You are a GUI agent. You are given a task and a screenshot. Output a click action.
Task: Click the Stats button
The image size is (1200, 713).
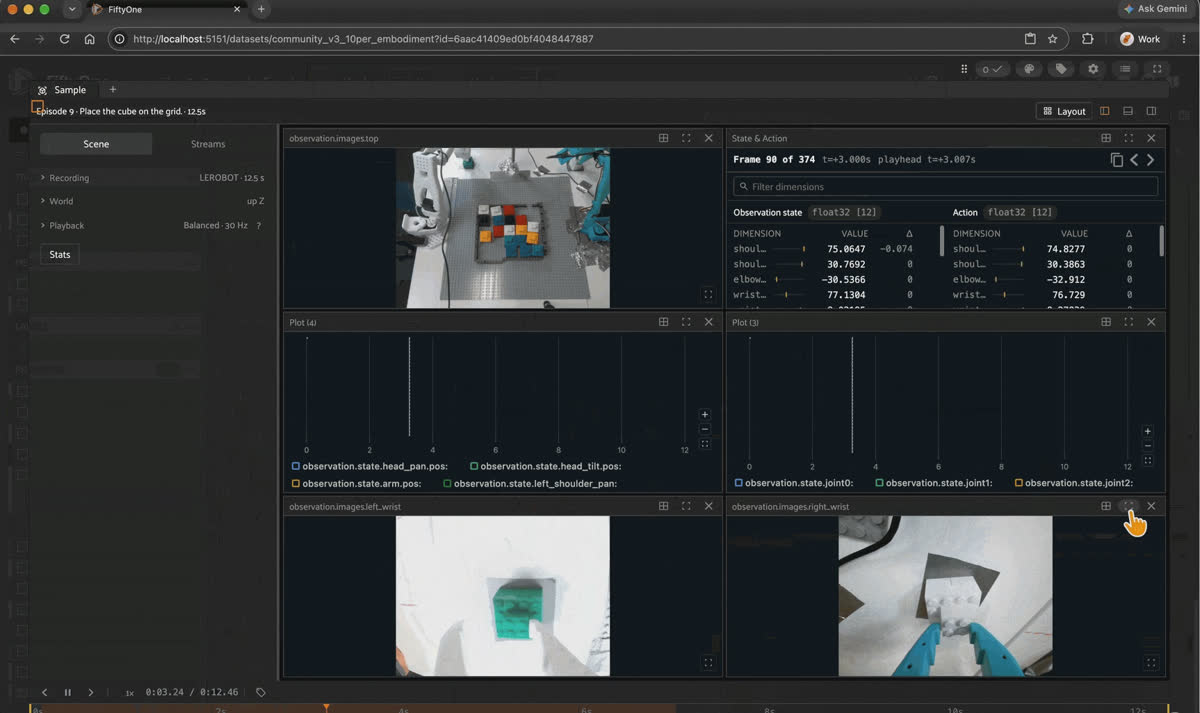[60, 254]
